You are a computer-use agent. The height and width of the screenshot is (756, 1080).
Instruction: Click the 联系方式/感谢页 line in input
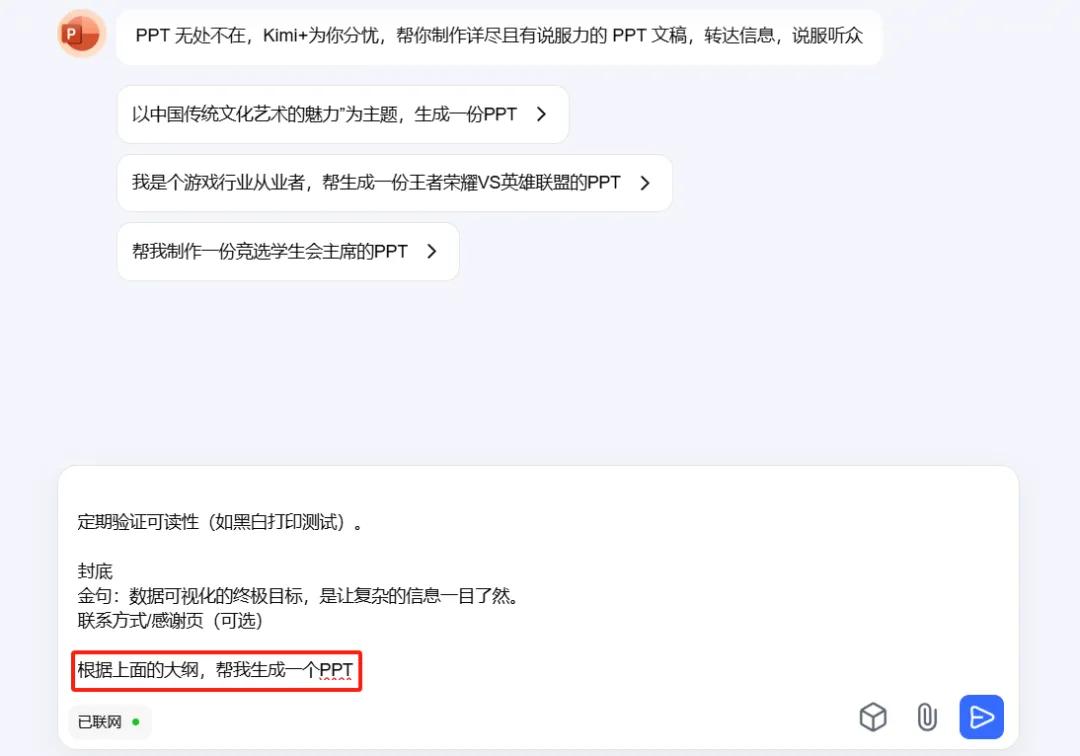point(169,620)
